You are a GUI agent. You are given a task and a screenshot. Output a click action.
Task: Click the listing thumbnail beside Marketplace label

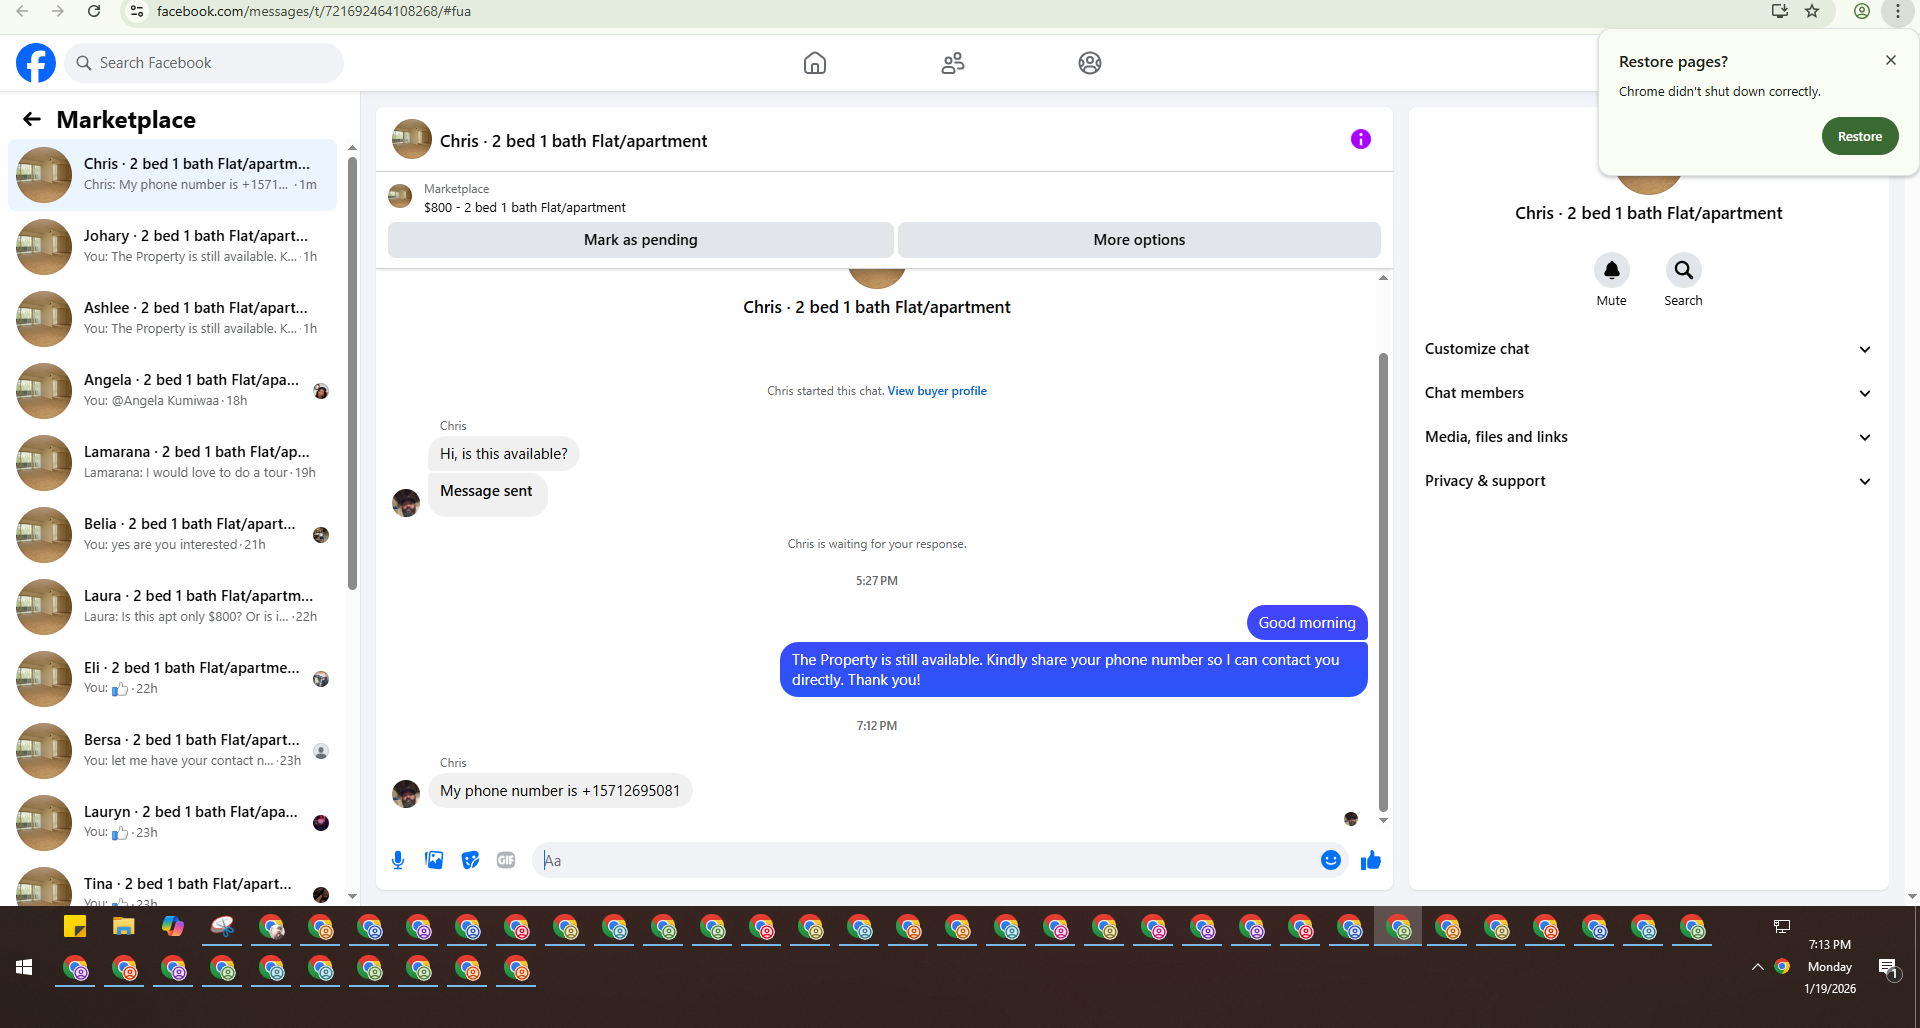[x=400, y=196]
